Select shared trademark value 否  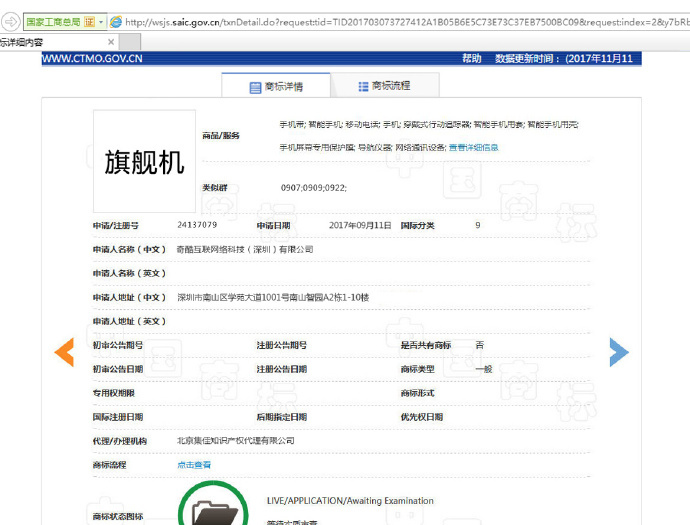[x=480, y=345]
